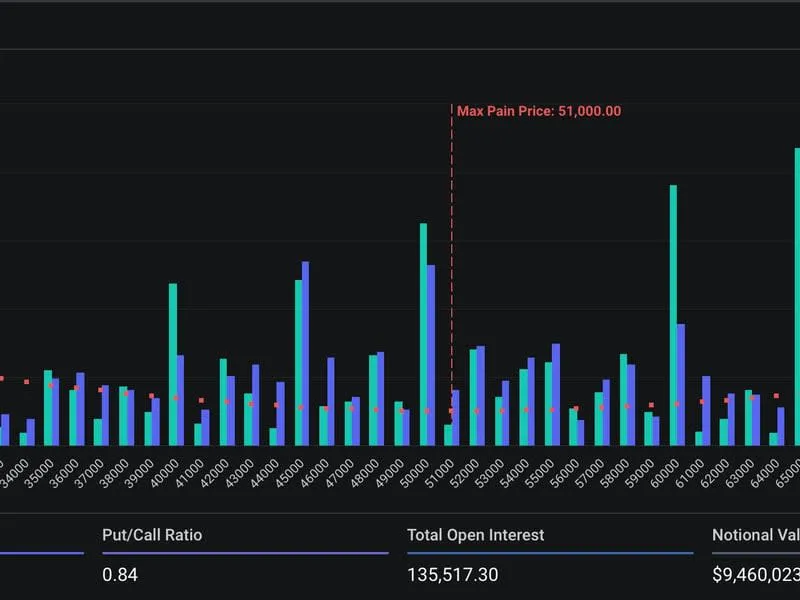Open the Put/Call Ratio stat card
Screen dimensions: 800x600
pyautogui.click(x=152, y=535)
